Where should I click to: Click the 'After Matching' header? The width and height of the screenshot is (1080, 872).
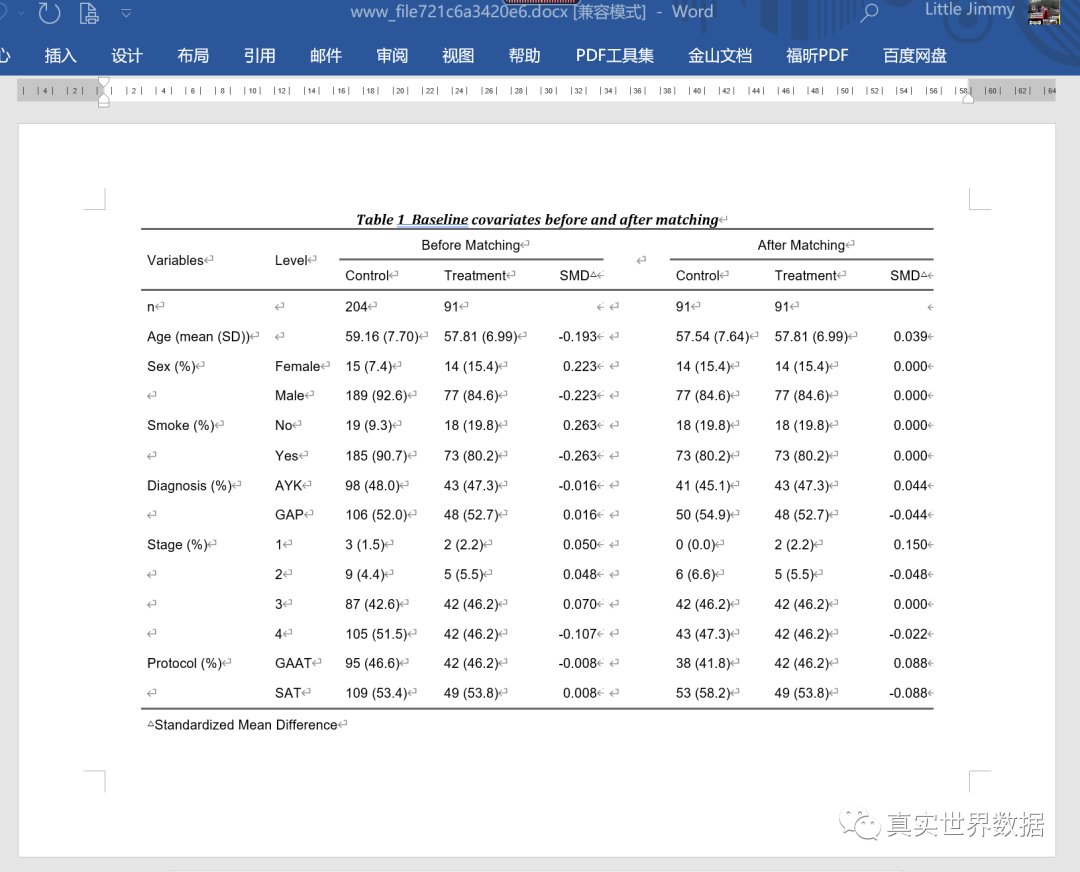click(801, 245)
